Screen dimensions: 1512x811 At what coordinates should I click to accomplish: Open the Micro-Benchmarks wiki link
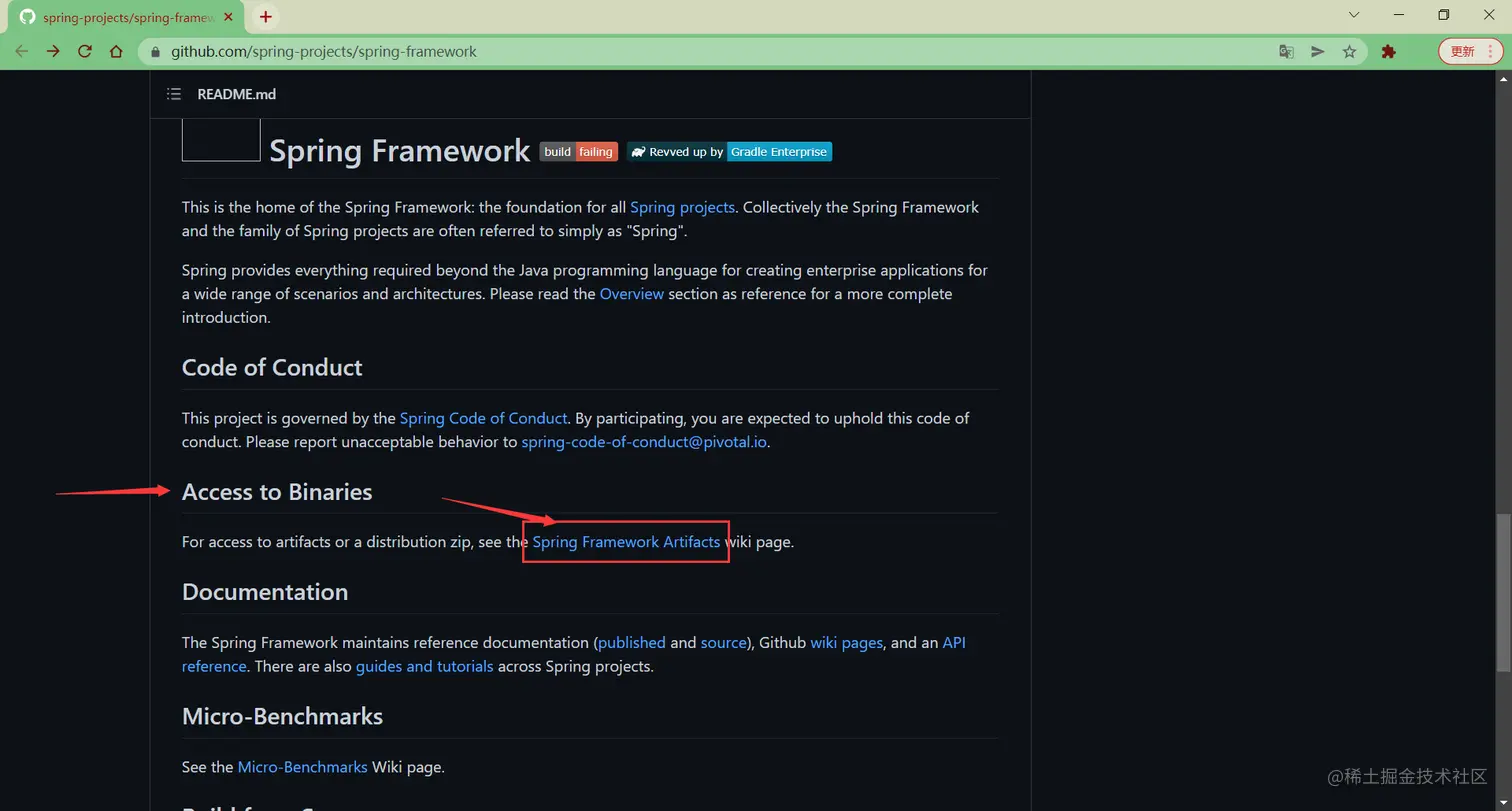pyautogui.click(x=302, y=767)
